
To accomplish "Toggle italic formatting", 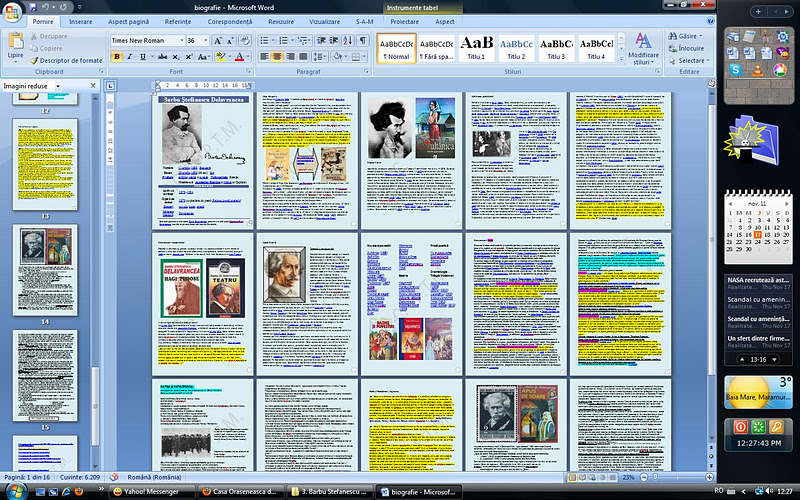I will [x=130, y=57].
